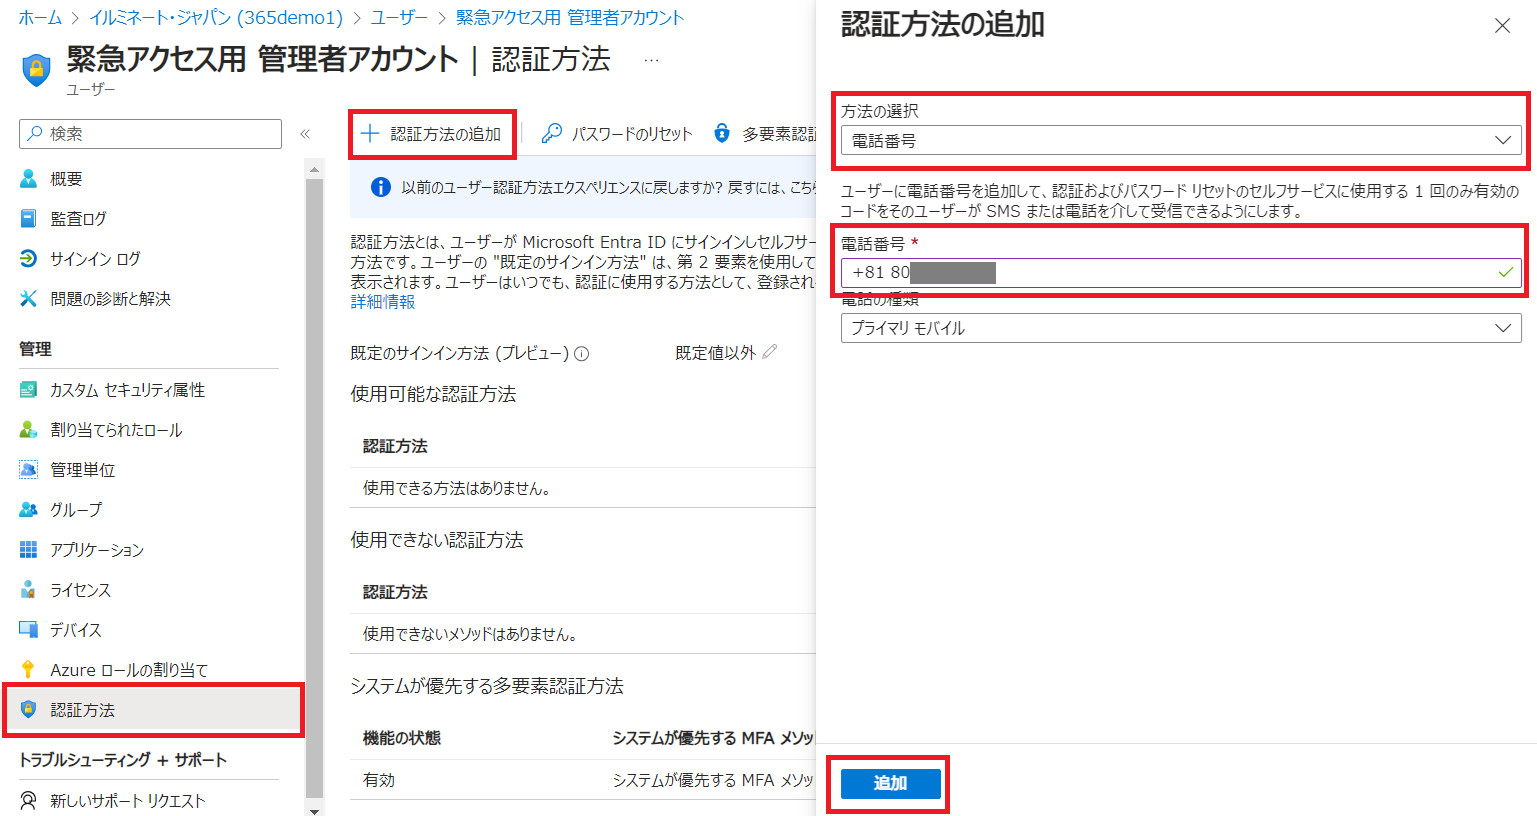The width and height of the screenshot is (1537, 816).
Task: Click the 機能の状態 column header
Action: [402, 738]
